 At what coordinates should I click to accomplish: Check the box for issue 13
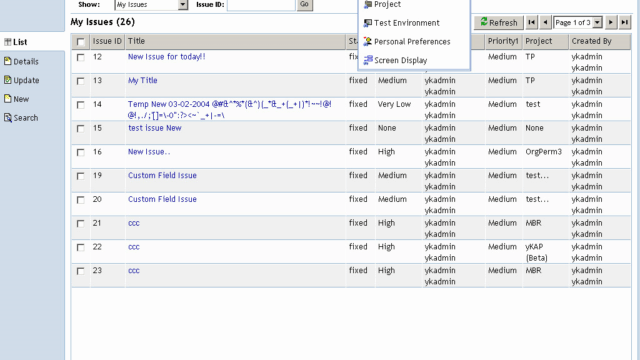80,81
